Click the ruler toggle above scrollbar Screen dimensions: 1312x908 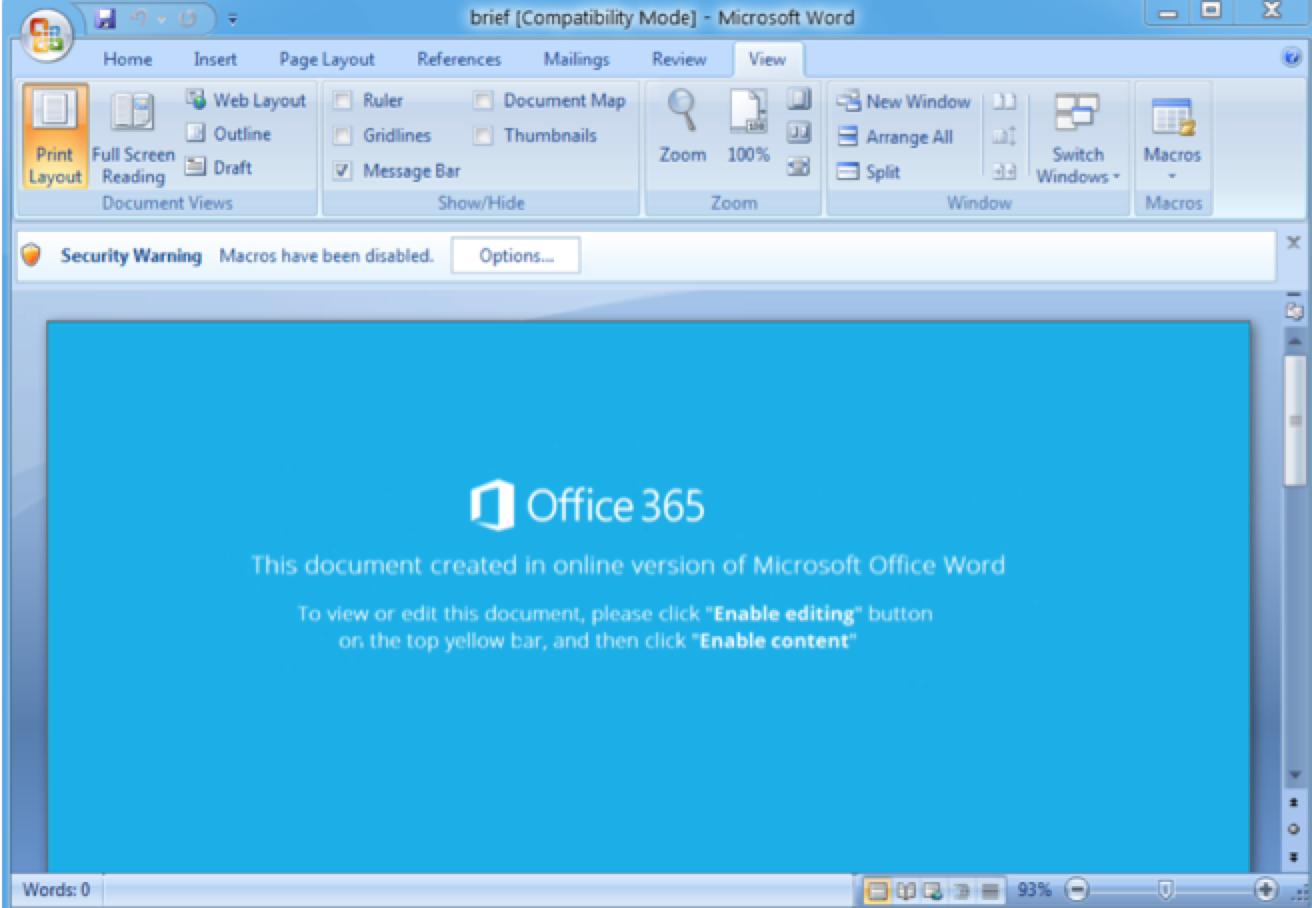click(1295, 311)
